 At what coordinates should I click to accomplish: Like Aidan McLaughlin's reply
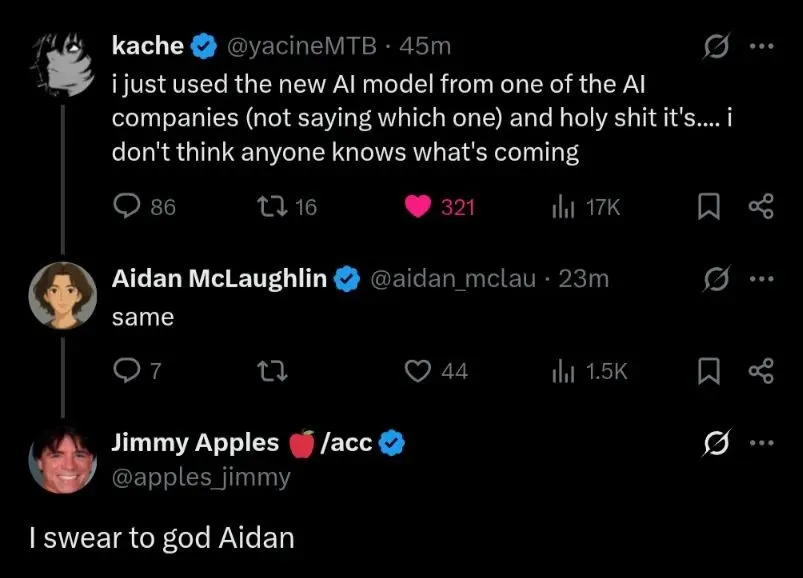[x=417, y=371]
